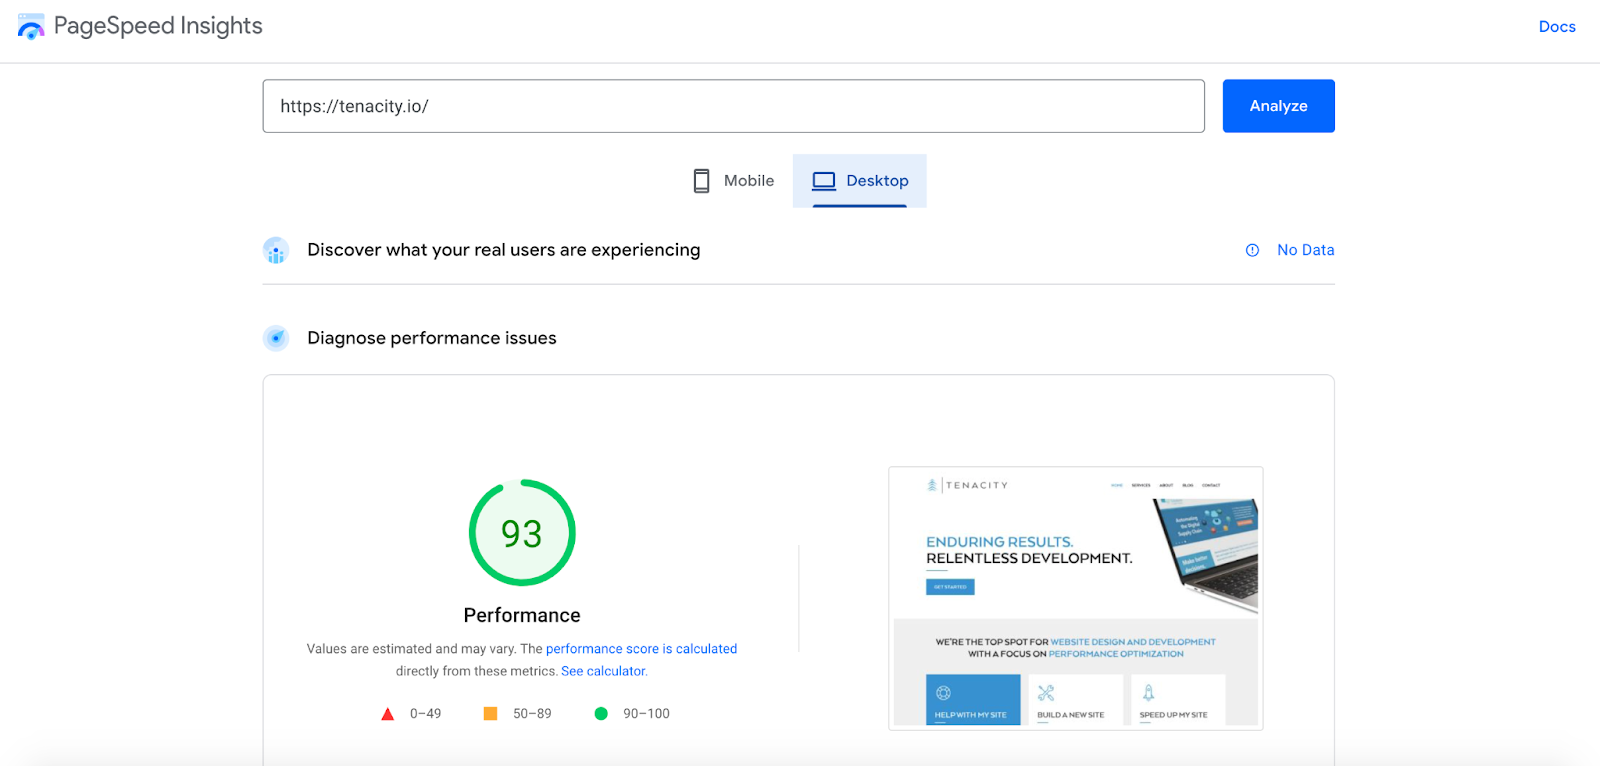Screen dimensions: 1600x766
Task: Click the real users experience icon
Action: pos(276,250)
